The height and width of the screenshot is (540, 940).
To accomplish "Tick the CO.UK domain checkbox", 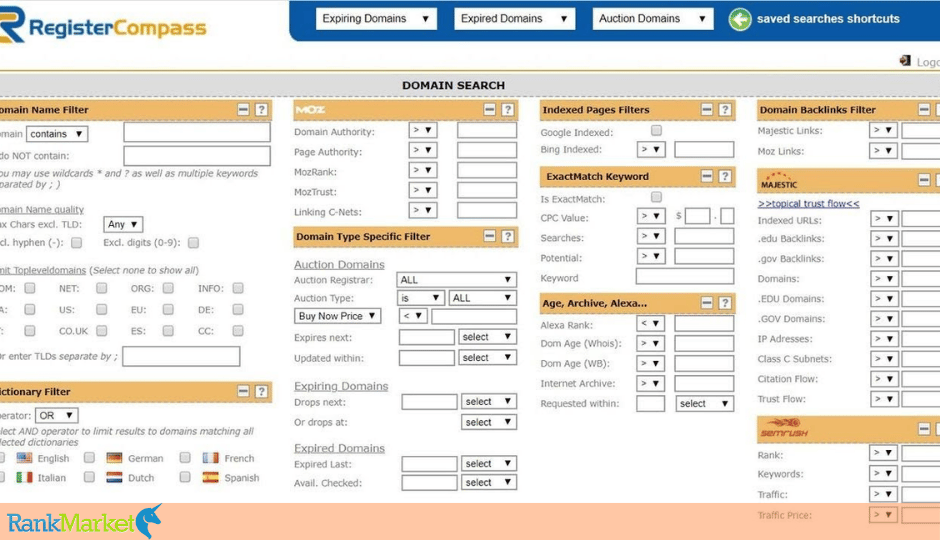I will pos(101,331).
